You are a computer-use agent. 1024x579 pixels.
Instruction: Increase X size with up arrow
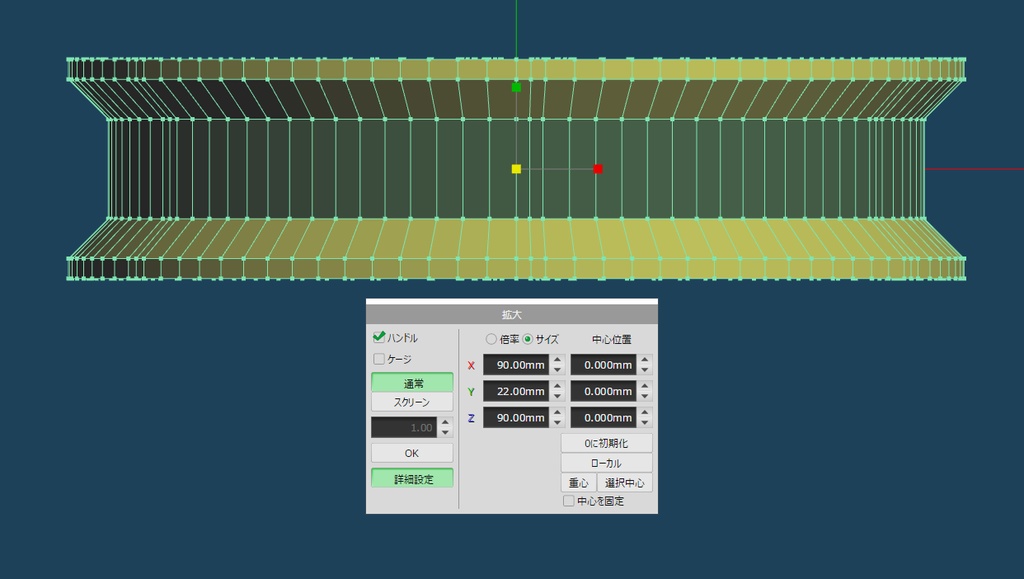tap(557, 360)
